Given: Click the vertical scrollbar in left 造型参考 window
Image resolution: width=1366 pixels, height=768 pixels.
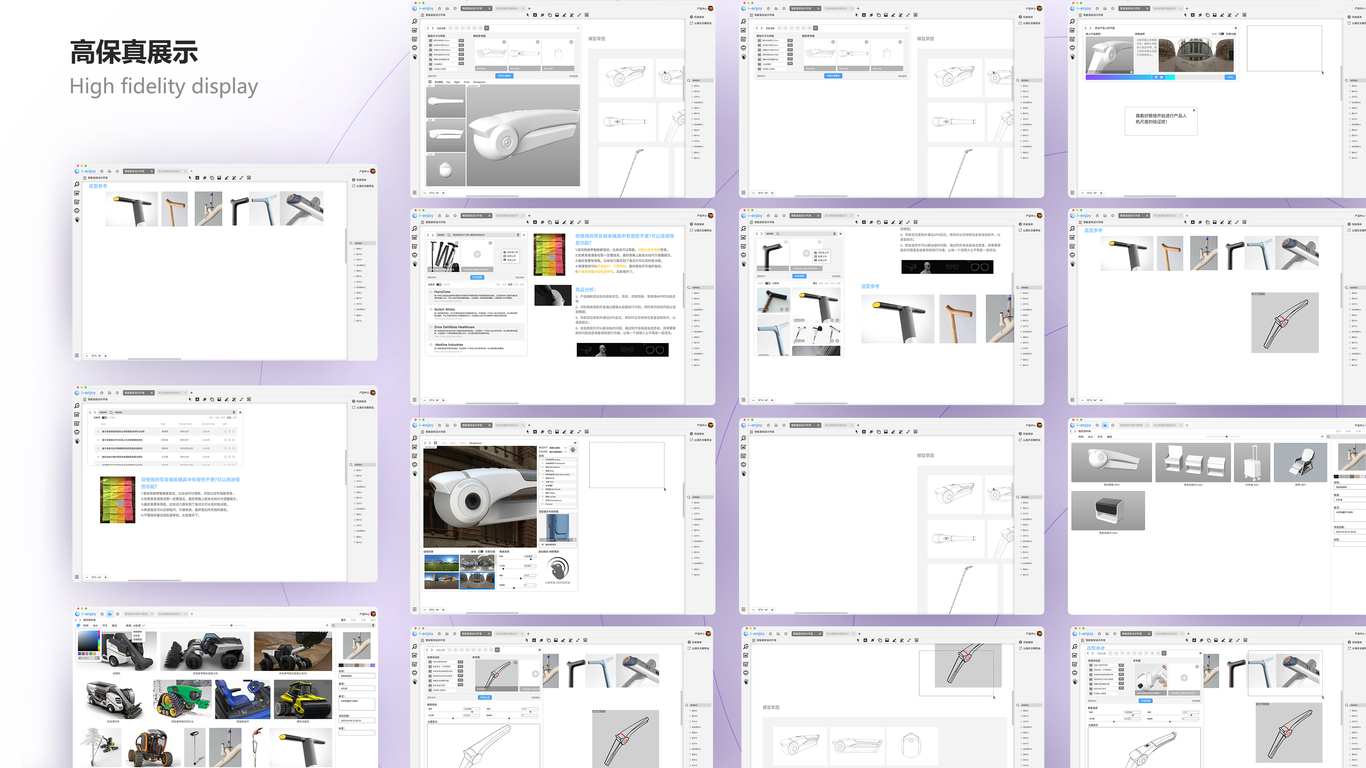Looking at the screenshot, I should [346, 246].
